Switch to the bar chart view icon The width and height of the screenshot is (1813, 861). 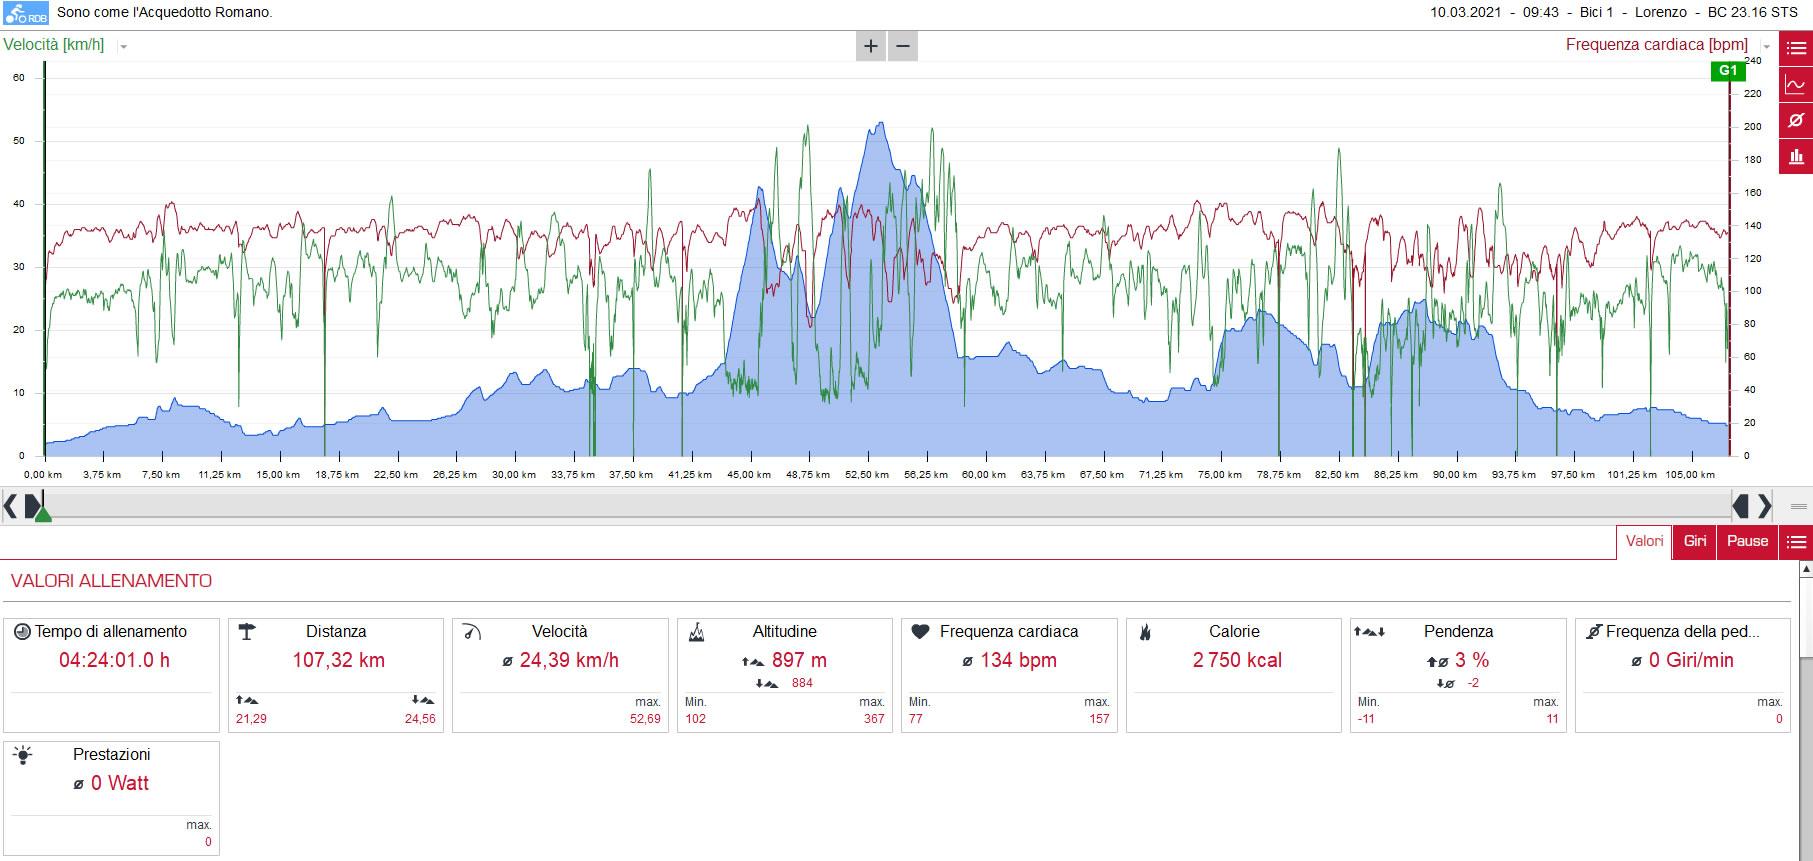[1796, 157]
